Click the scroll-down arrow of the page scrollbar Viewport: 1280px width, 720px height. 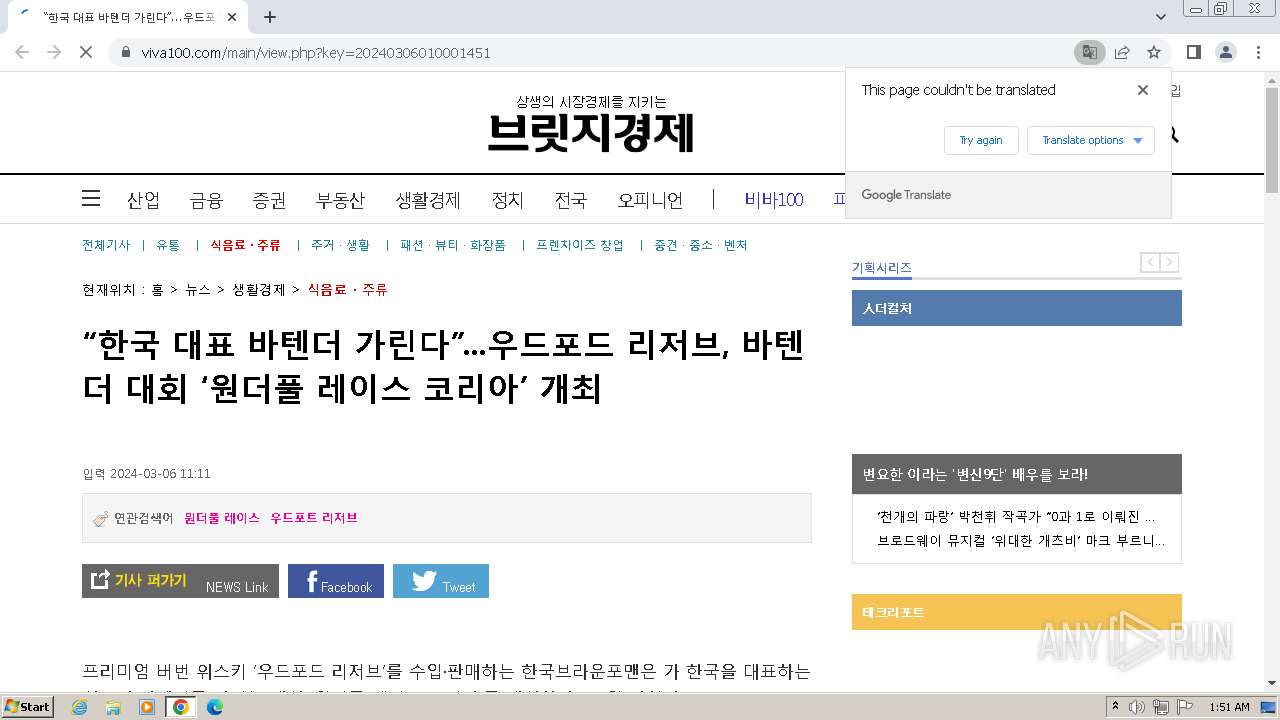pos(1271,683)
